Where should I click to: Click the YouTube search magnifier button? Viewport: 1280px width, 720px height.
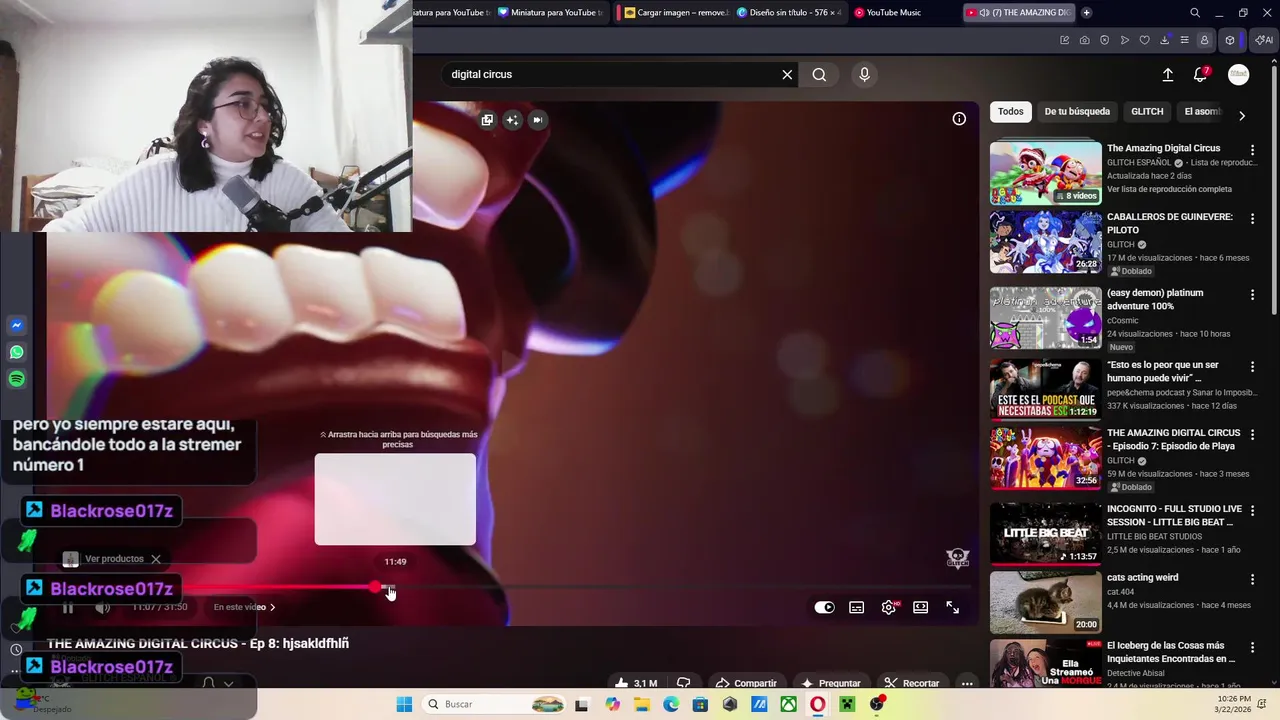(x=819, y=74)
